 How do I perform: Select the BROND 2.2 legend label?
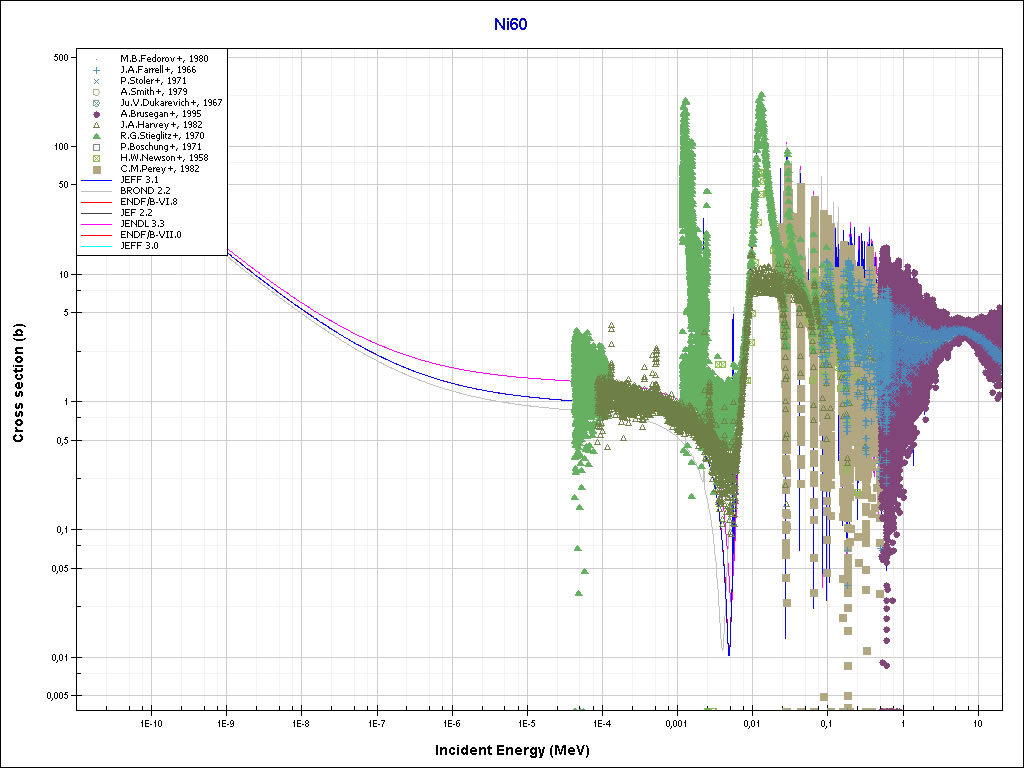coord(148,191)
